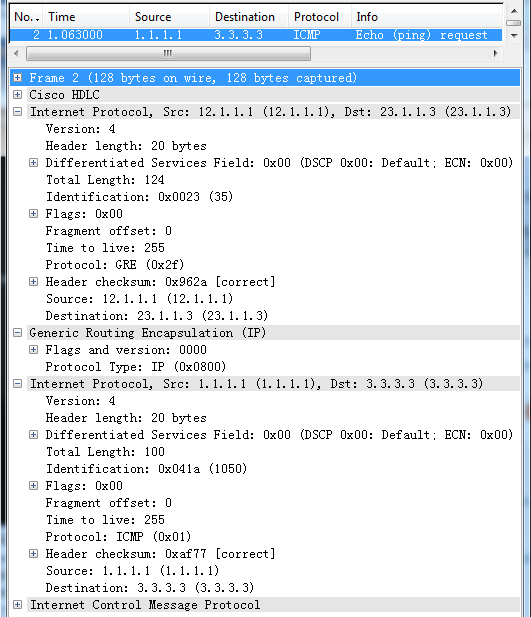
Task: Expand the Cisco HDLC section
Action: coord(17,94)
